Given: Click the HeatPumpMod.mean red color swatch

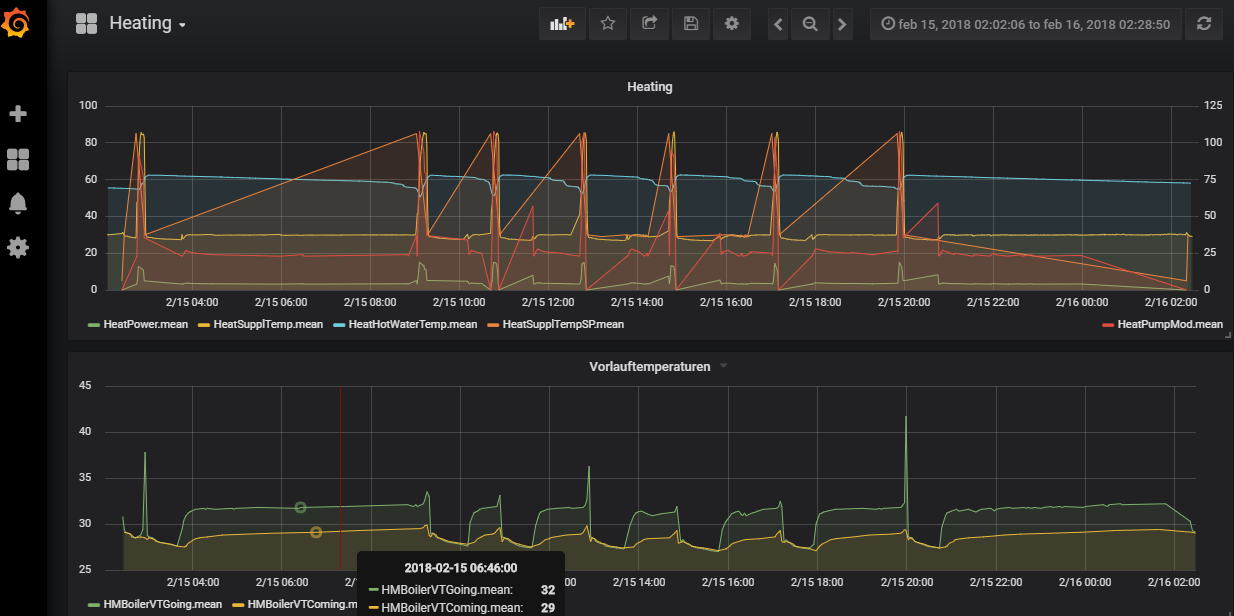Looking at the screenshot, I should tap(1107, 324).
